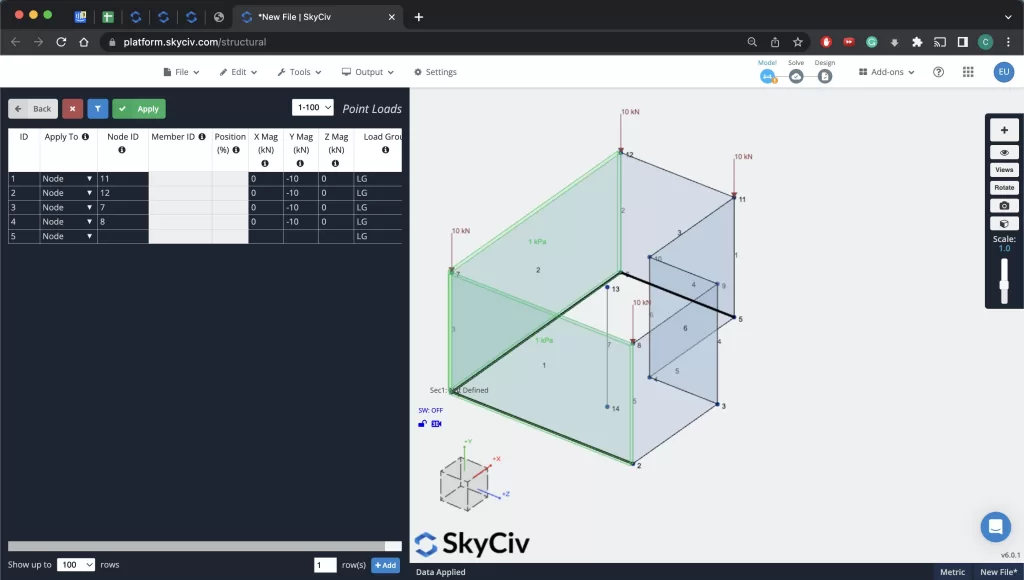Reload the browser page
Screen dimensions: 1024x580
61,42
